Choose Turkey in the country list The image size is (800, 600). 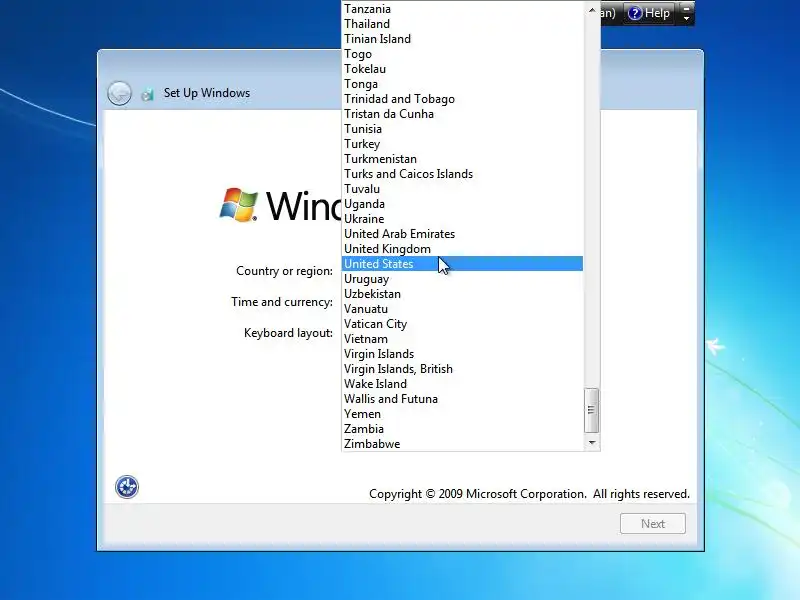point(462,144)
